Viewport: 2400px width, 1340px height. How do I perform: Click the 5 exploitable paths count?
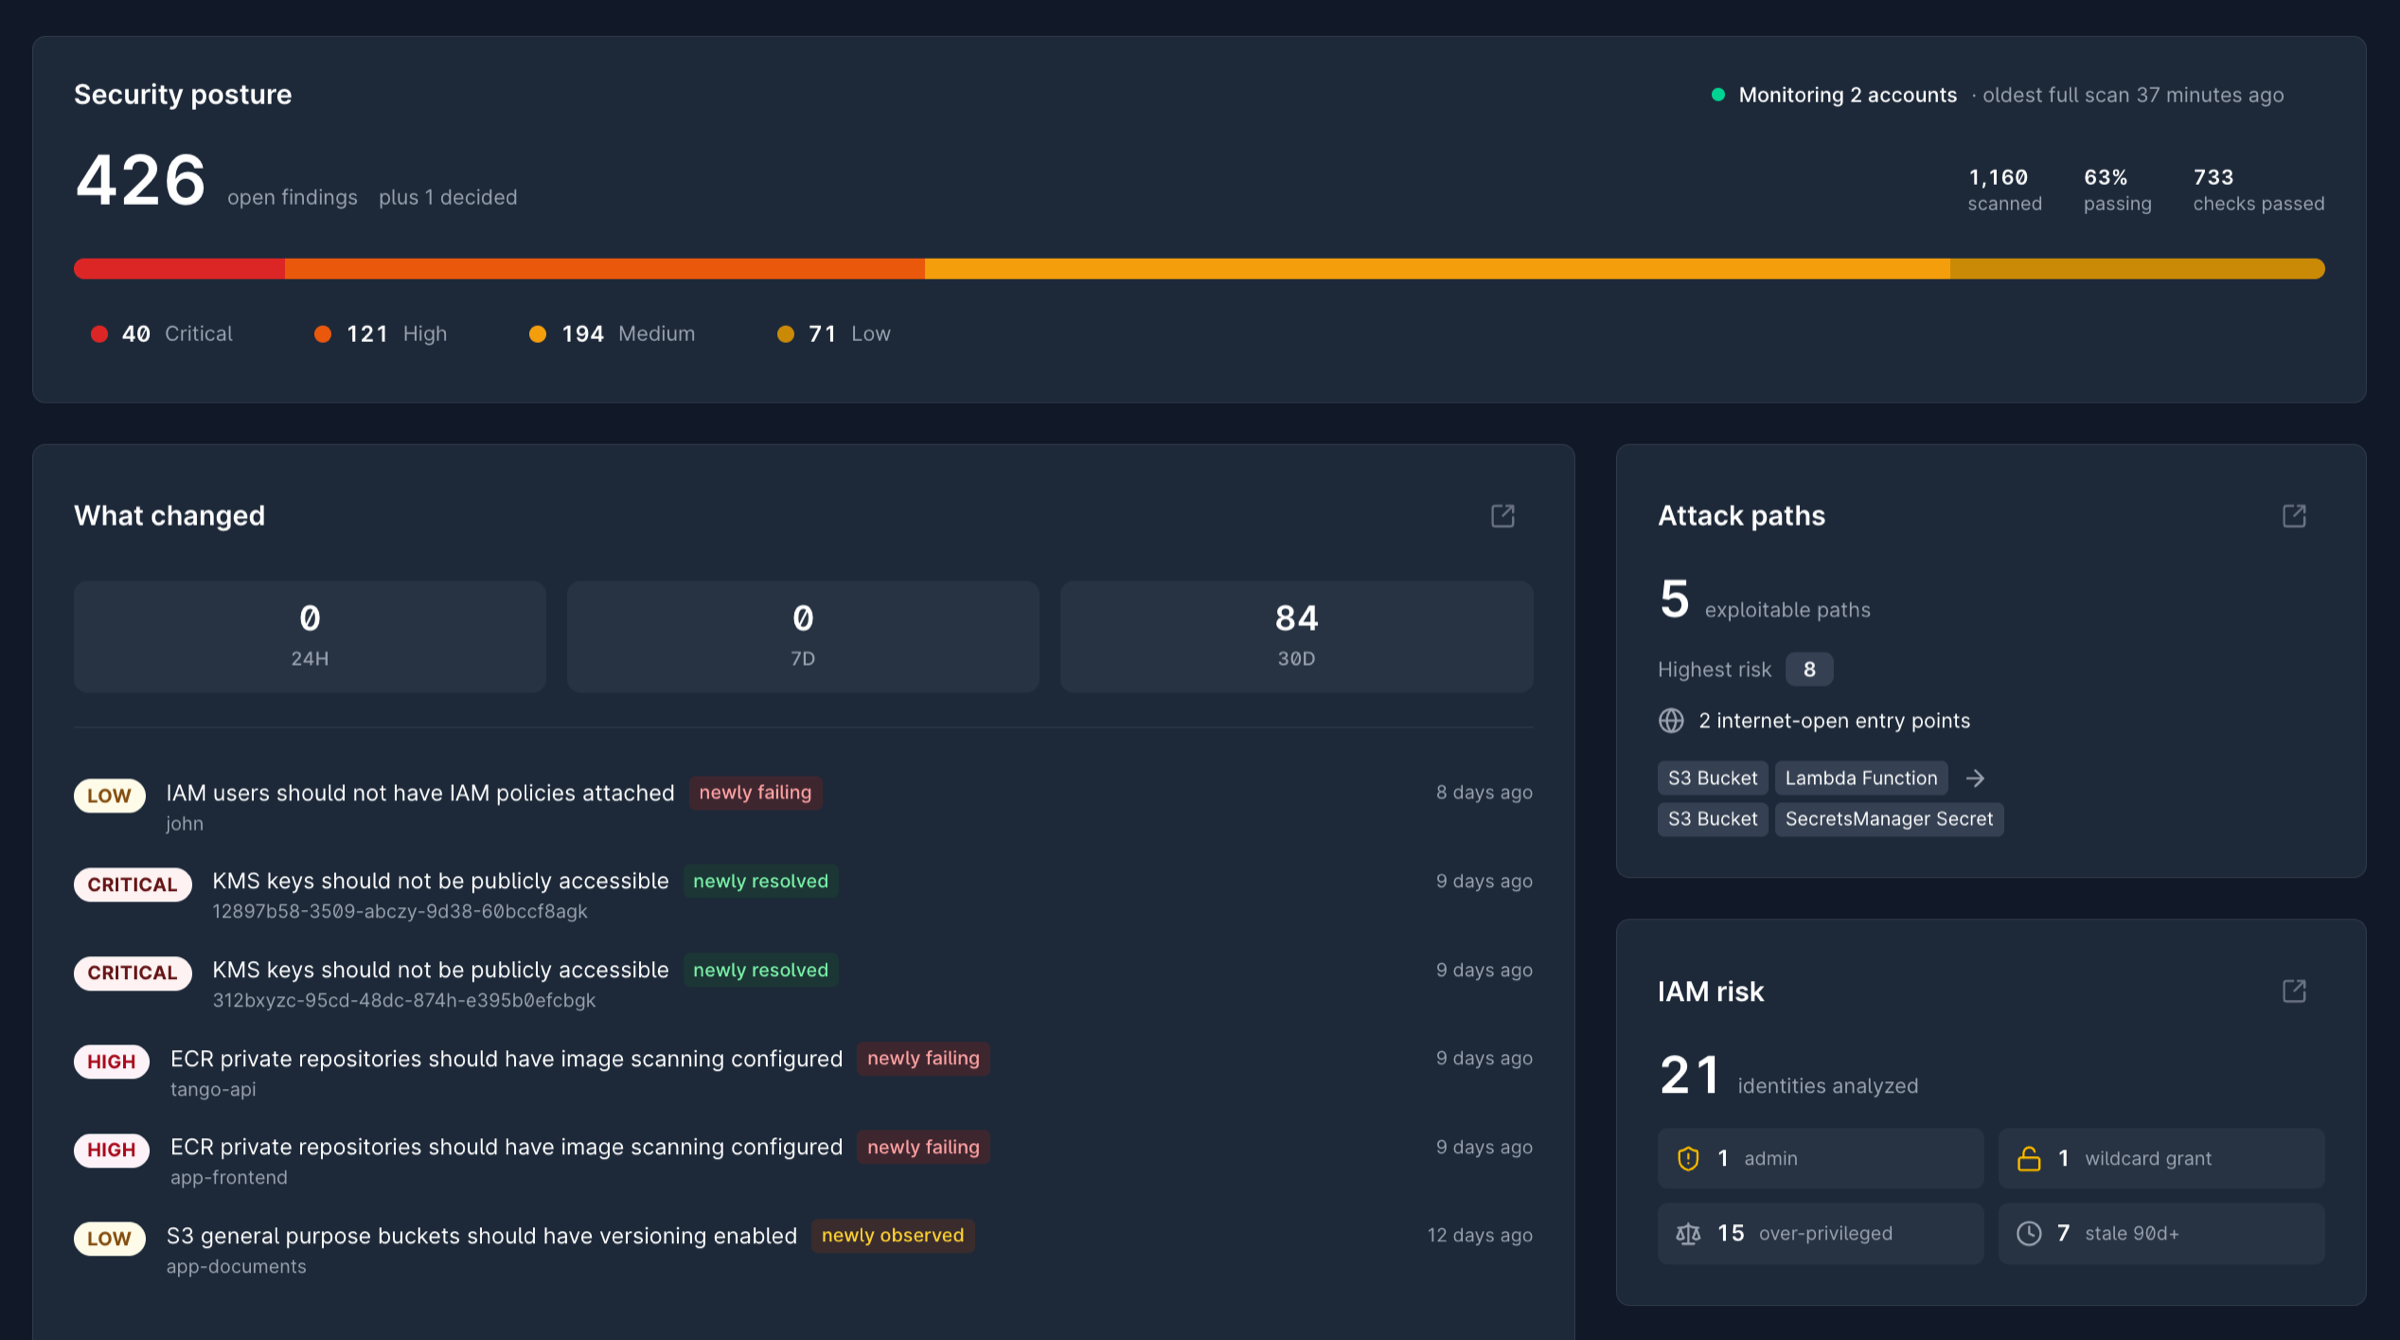tap(1674, 599)
